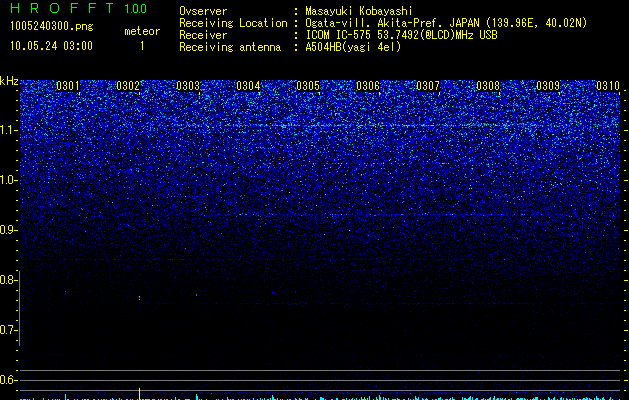Click the 0305 time marker
629x400 pixels.
(308, 86)
